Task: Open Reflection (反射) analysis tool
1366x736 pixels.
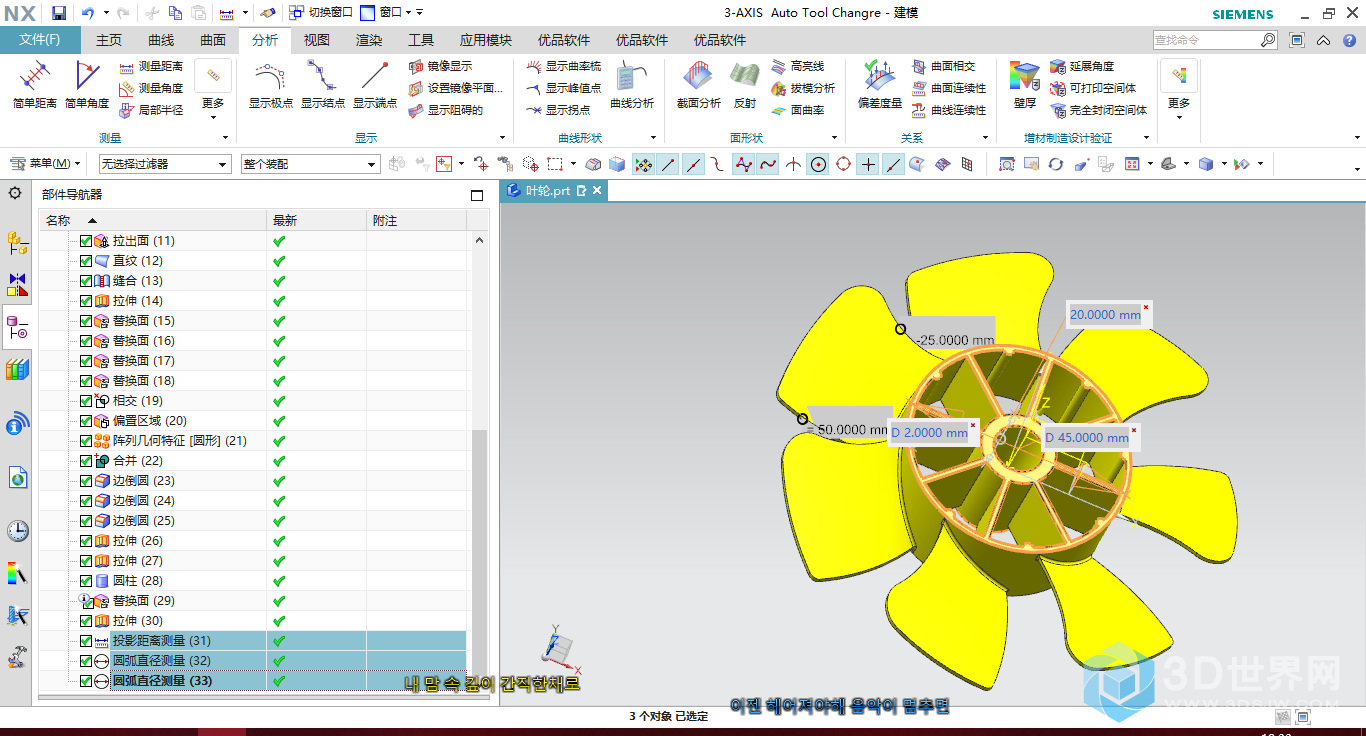Action: [745, 85]
